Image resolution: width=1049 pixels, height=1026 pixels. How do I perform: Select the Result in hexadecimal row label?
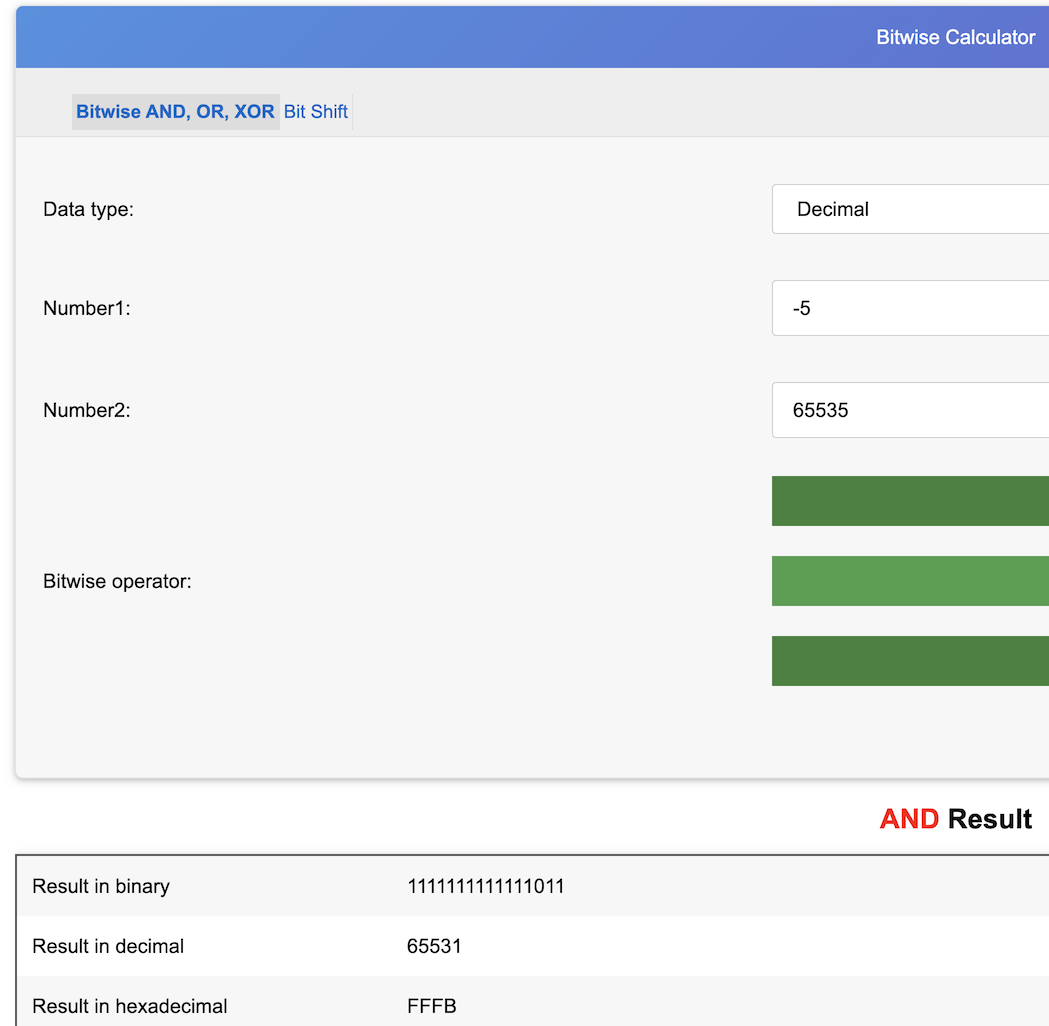click(x=130, y=1006)
